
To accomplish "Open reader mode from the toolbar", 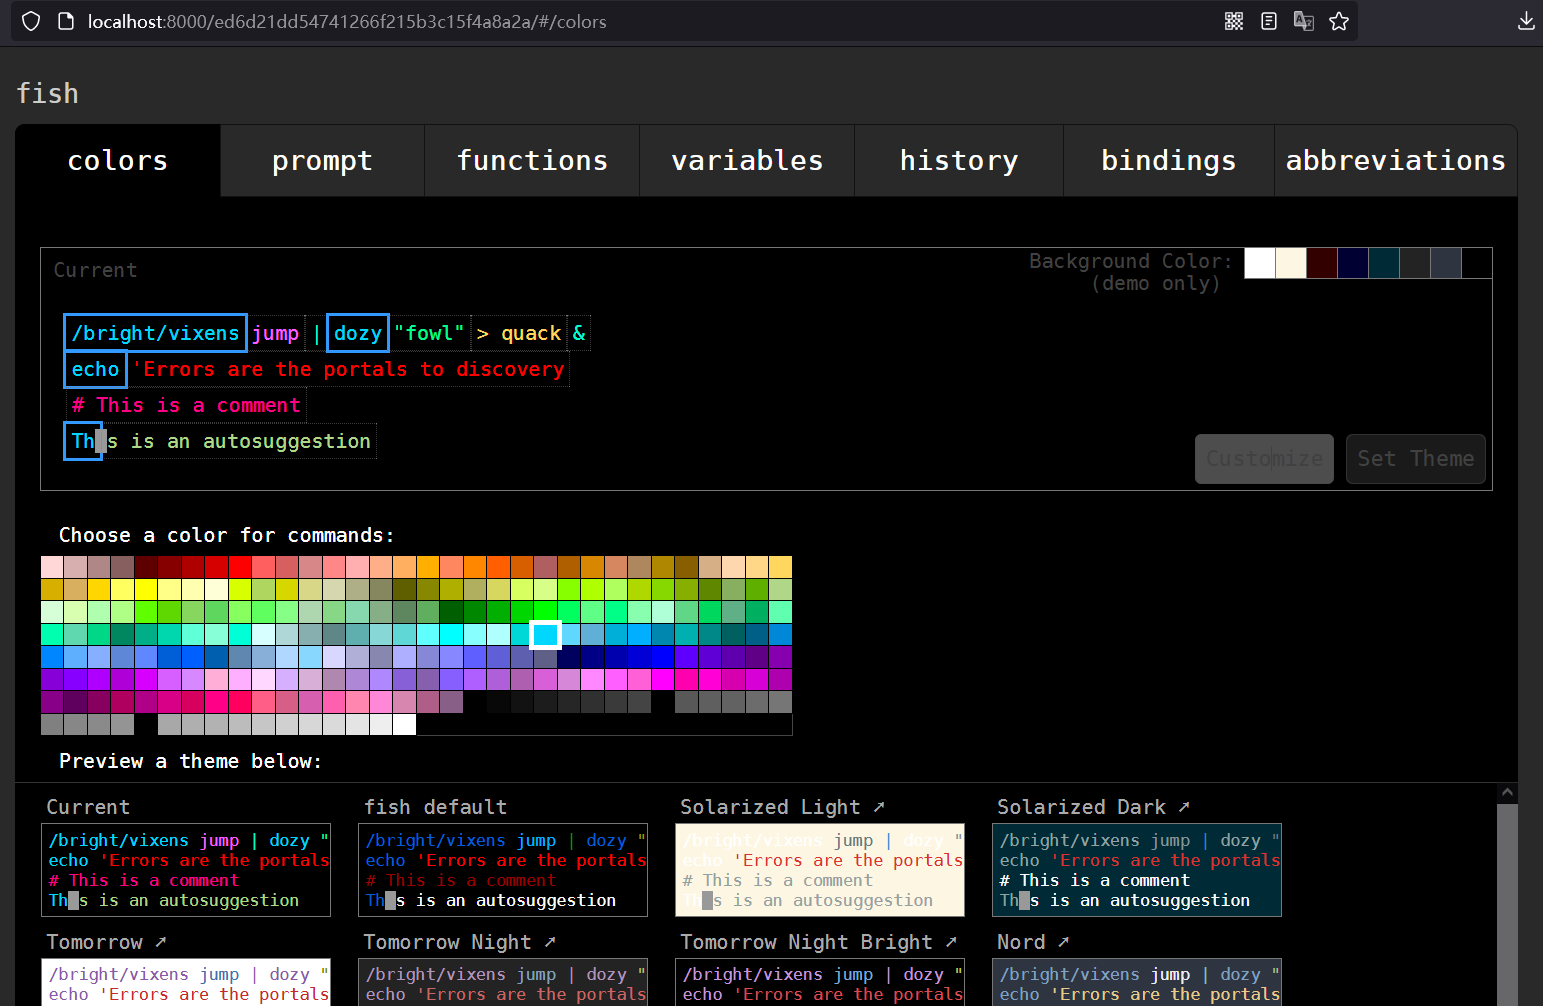I will click(x=1269, y=21).
